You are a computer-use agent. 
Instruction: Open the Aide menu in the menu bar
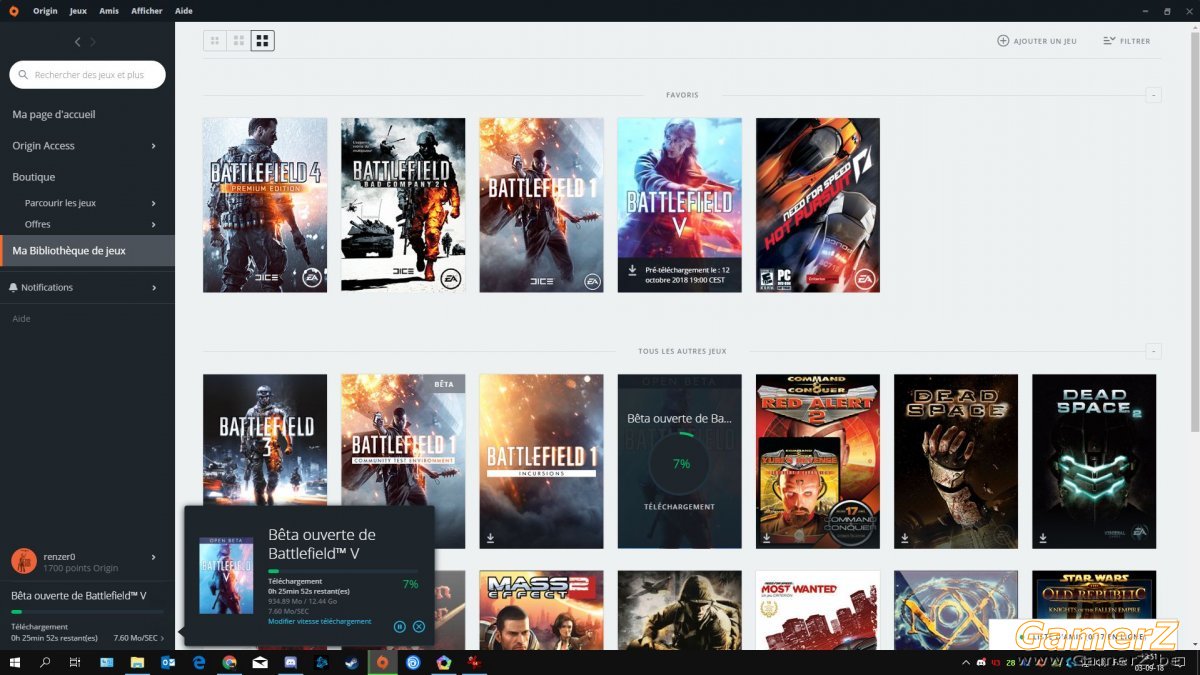pos(184,11)
